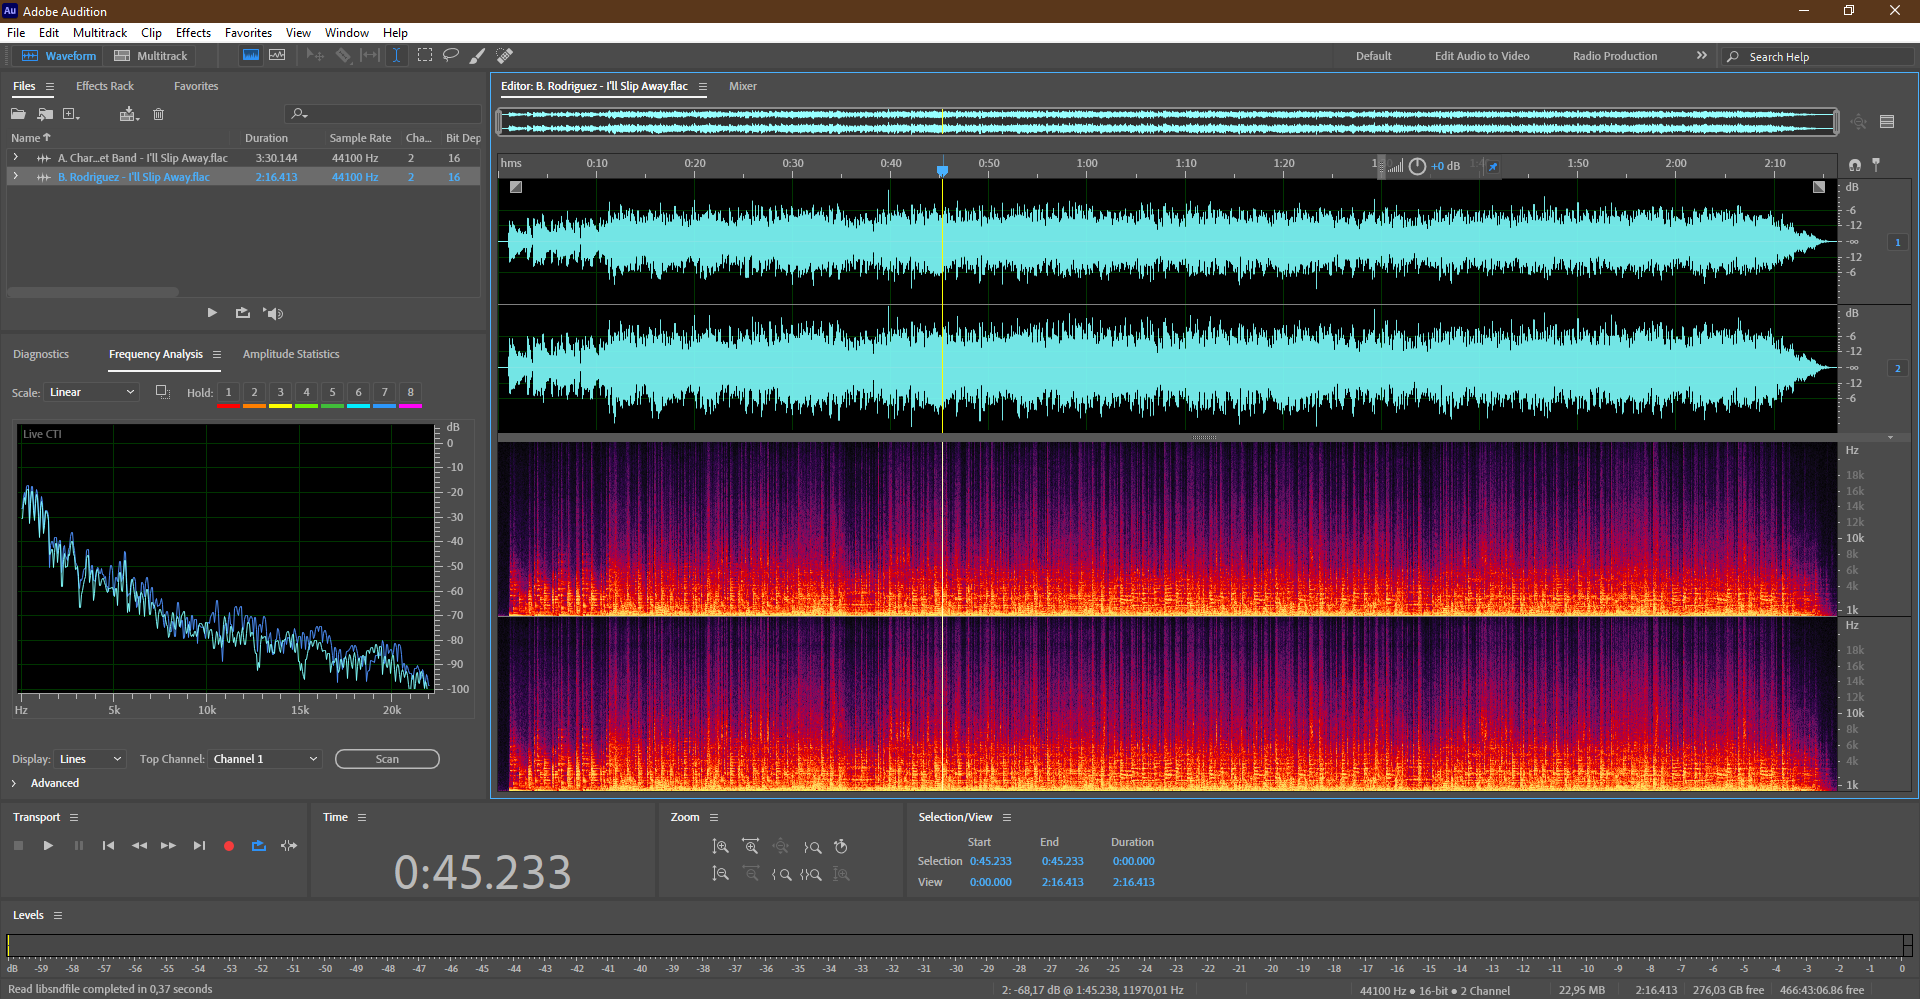Click Move Playhead to Next button
This screenshot has height=999, width=1920.
[199, 846]
